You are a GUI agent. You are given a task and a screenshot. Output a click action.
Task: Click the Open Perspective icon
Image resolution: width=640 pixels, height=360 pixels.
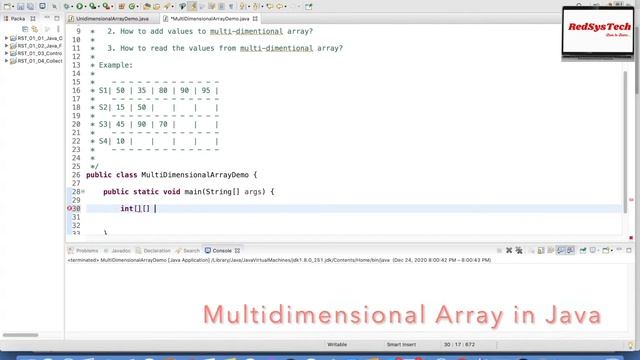[309, 7]
